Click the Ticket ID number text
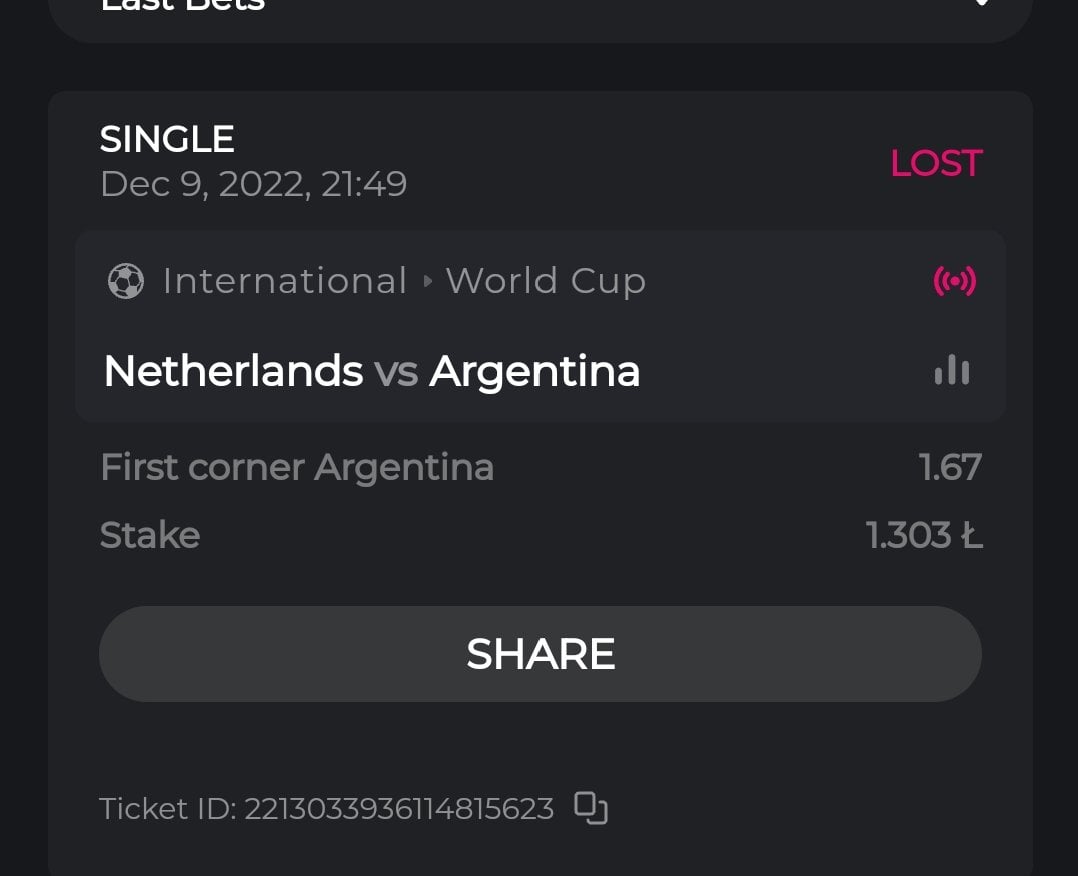 point(399,808)
